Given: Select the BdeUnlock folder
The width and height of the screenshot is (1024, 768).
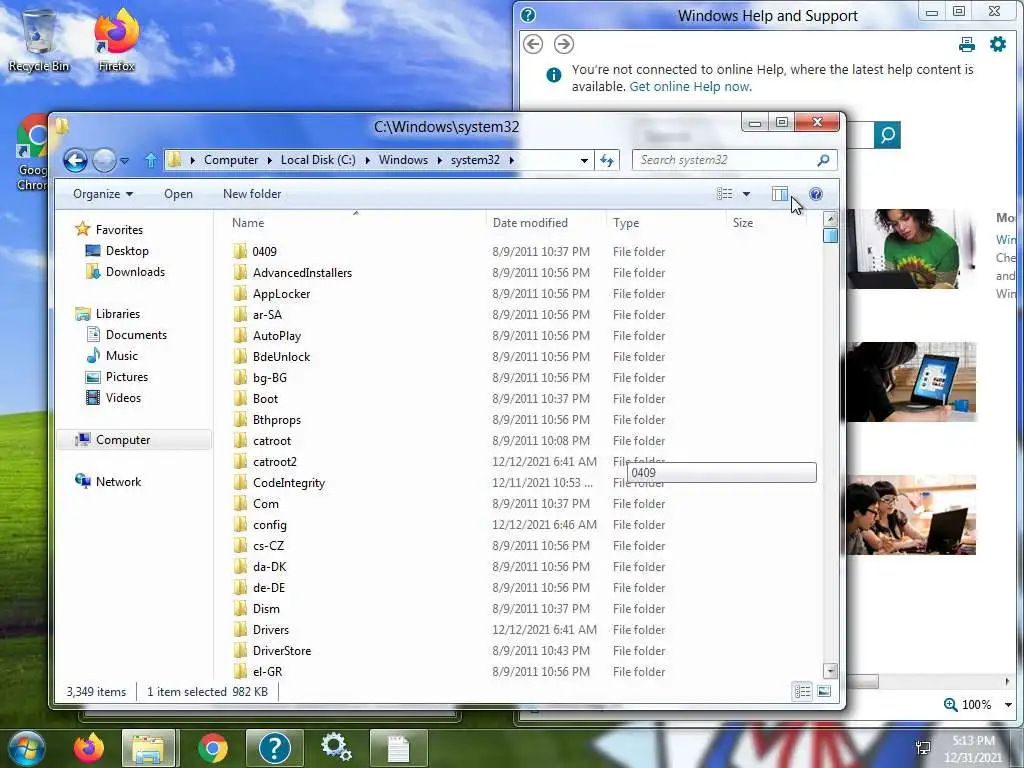Looking at the screenshot, I should click(x=281, y=357).
